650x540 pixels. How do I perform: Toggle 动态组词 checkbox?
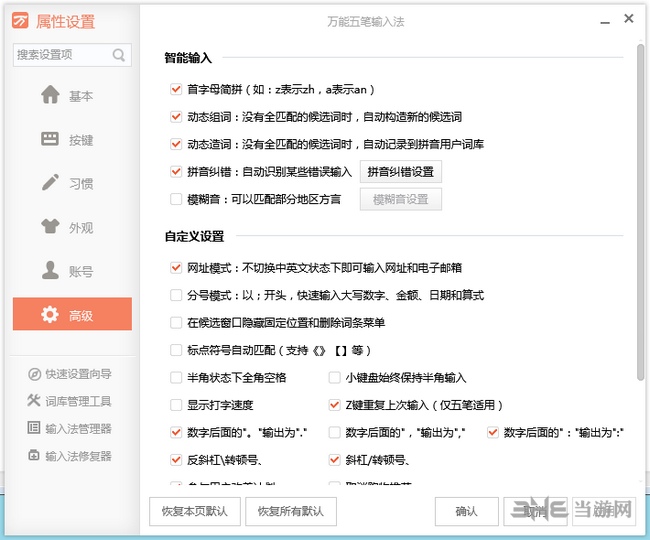[x=176, y=117]
